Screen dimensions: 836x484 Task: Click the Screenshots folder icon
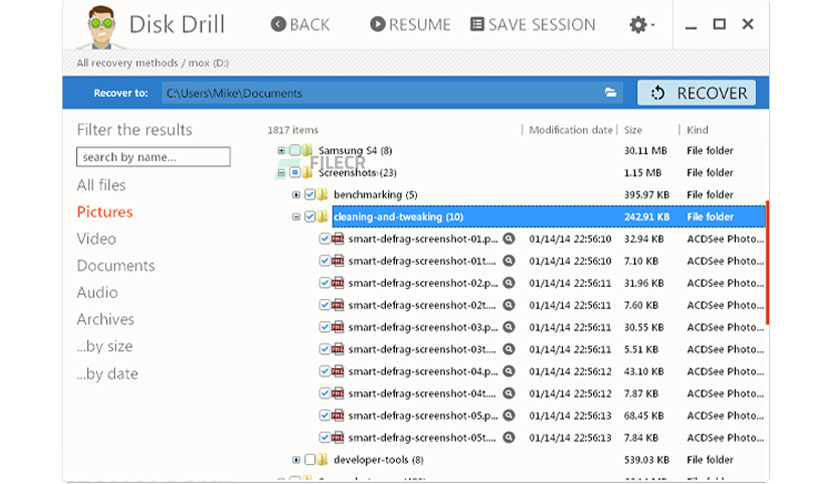308,173
